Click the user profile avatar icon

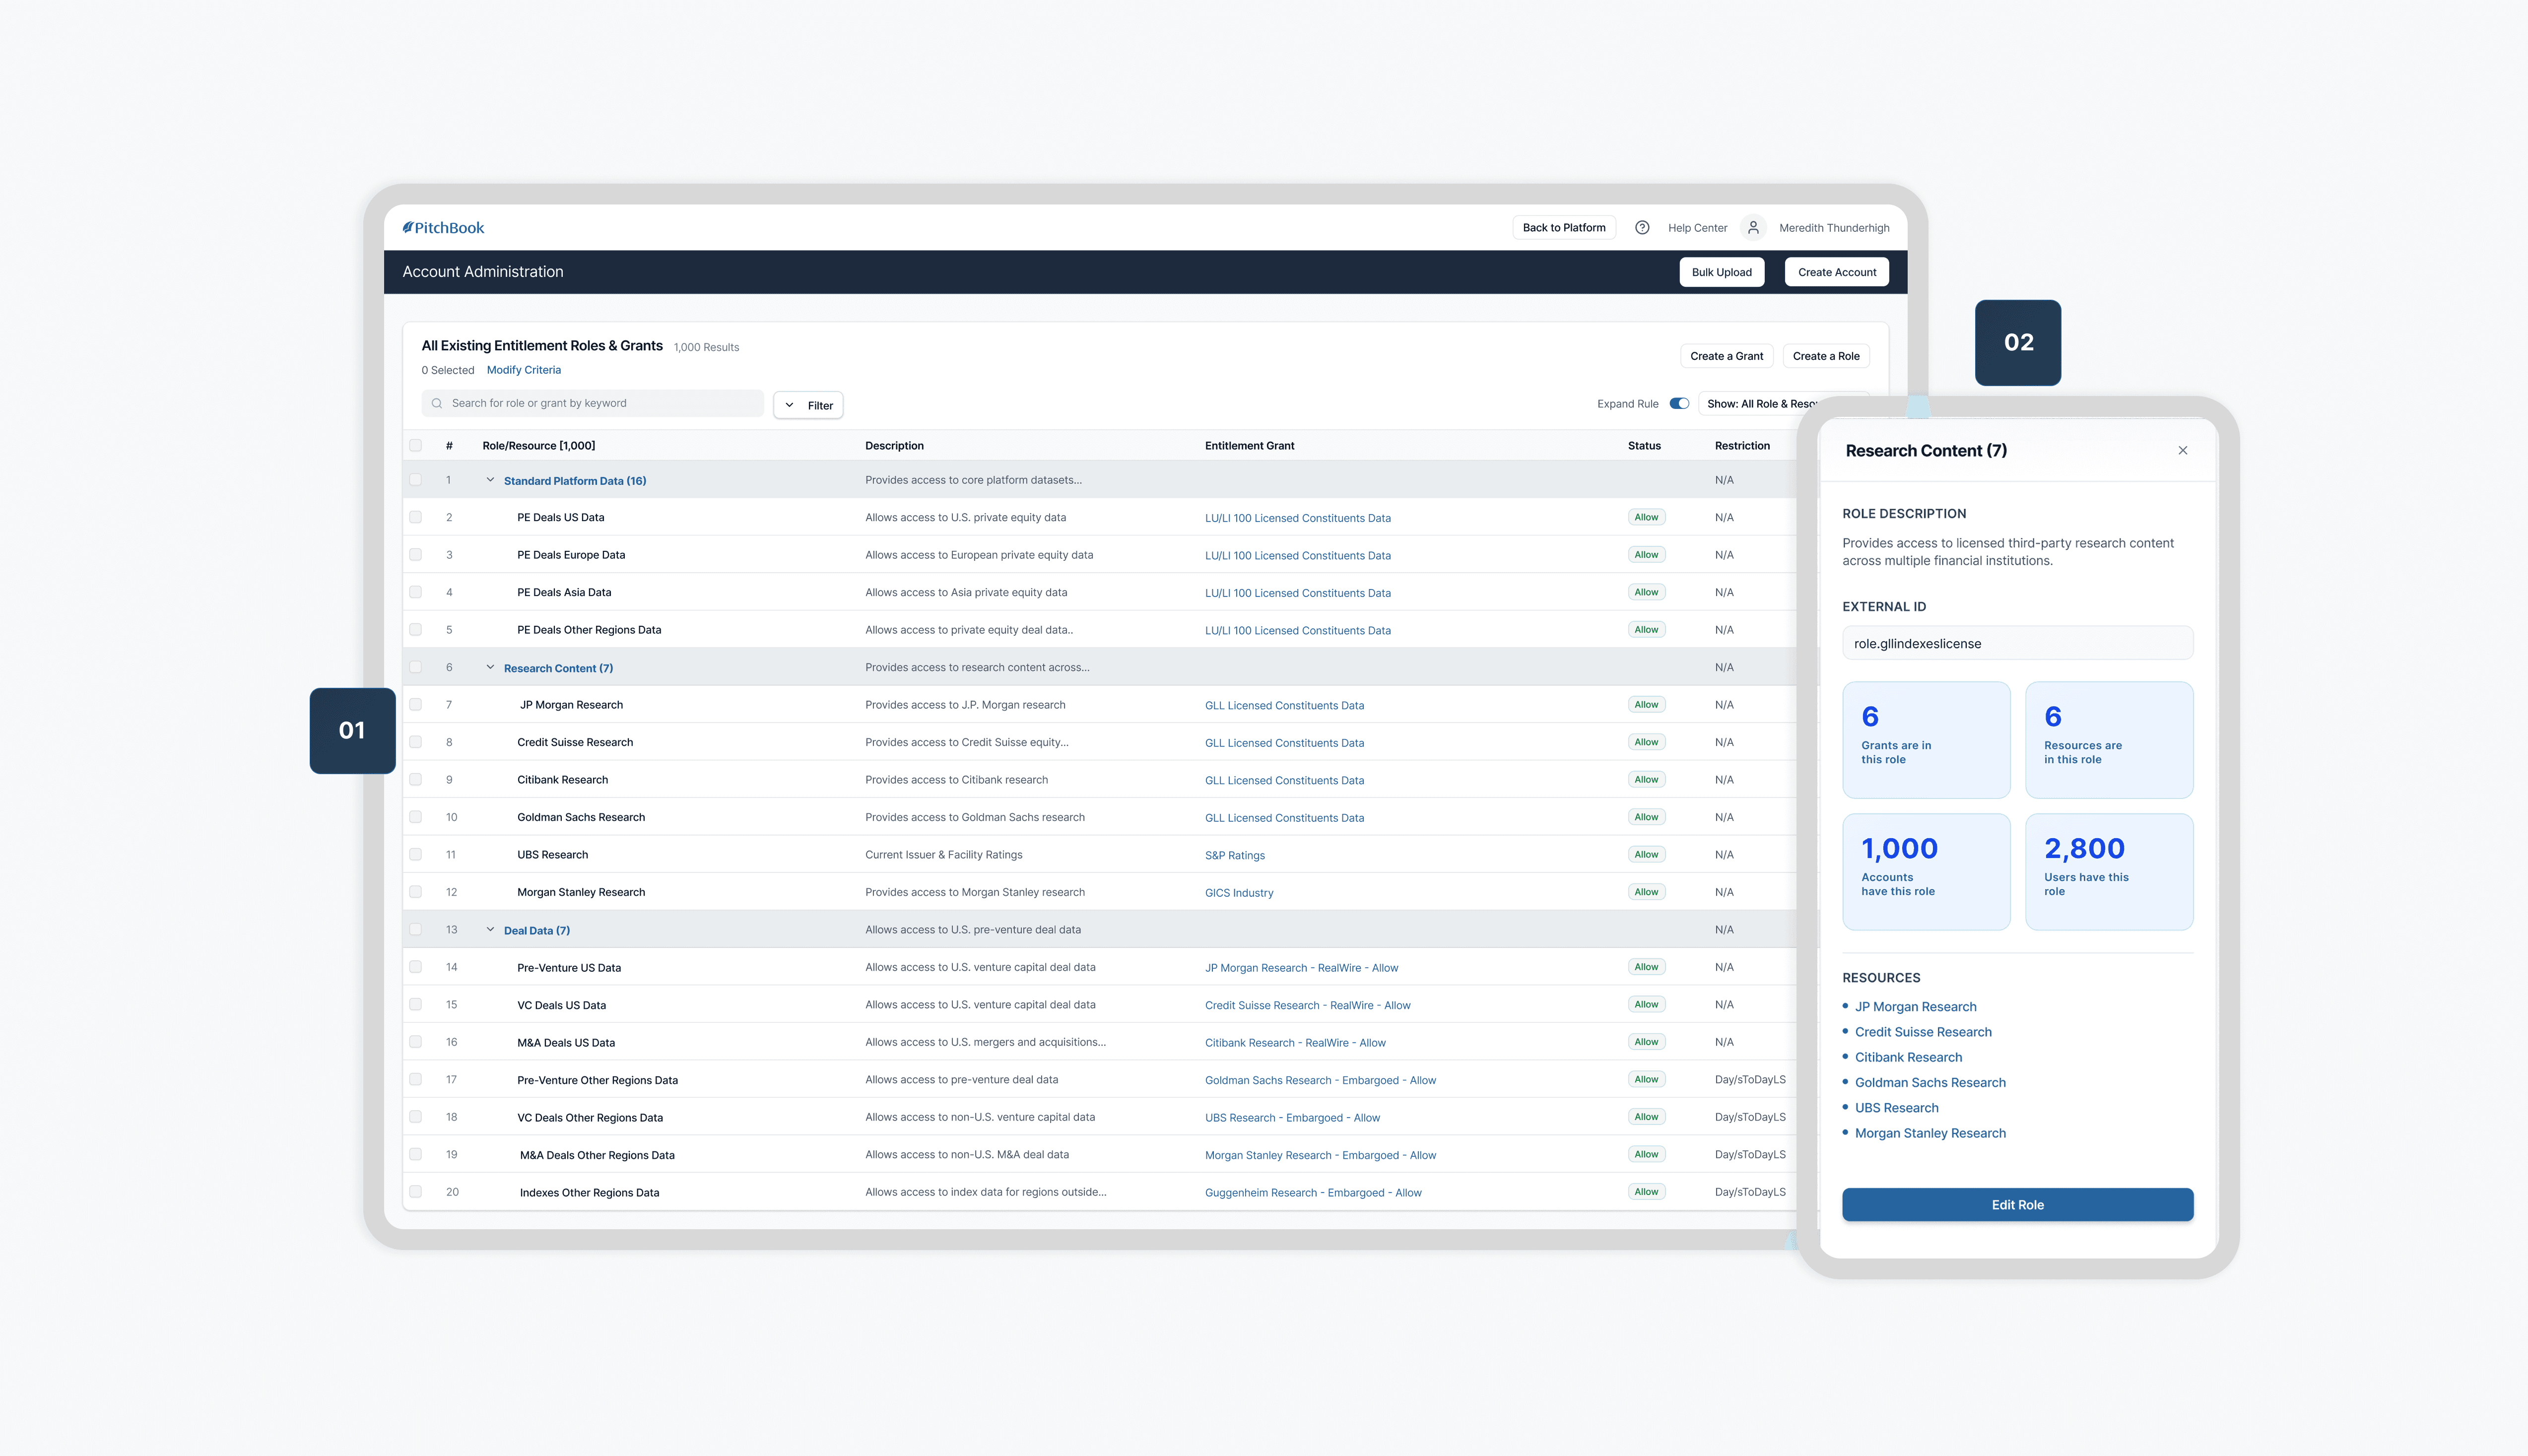(1753, 228)
